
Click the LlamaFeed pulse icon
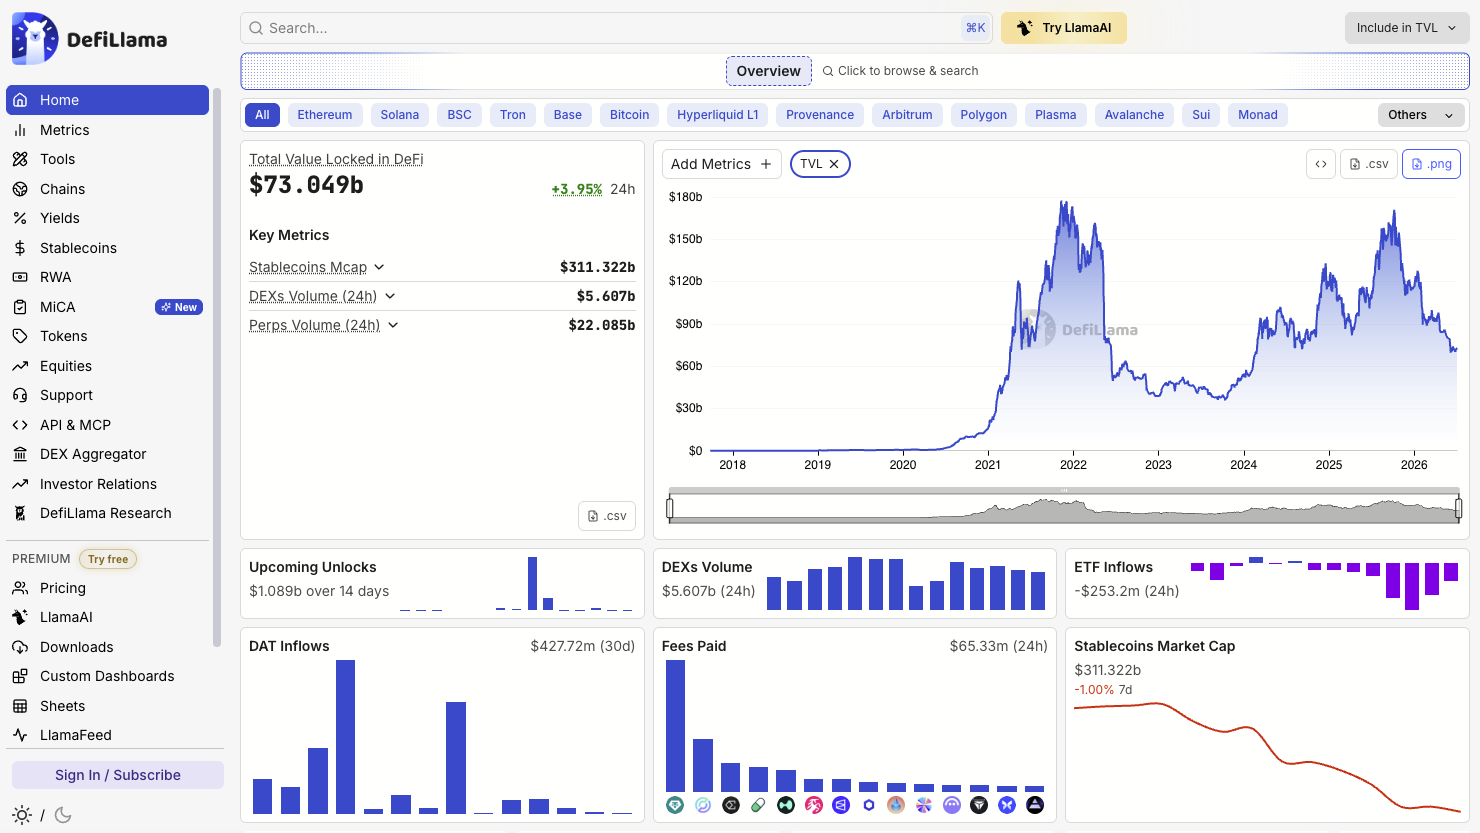click(x=20, y=735)
